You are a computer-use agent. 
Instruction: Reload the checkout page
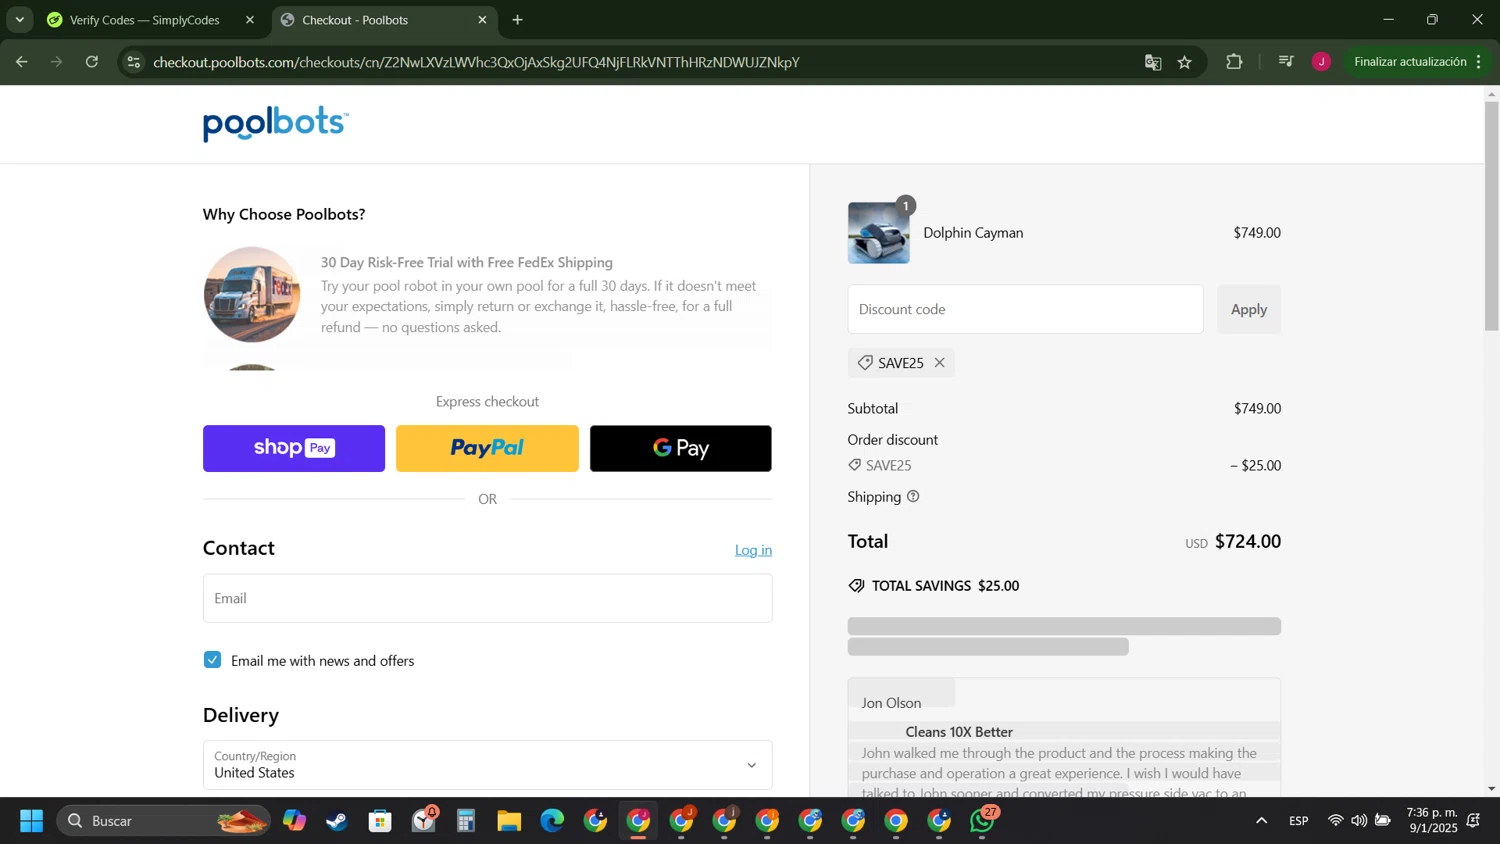[92, 62]
